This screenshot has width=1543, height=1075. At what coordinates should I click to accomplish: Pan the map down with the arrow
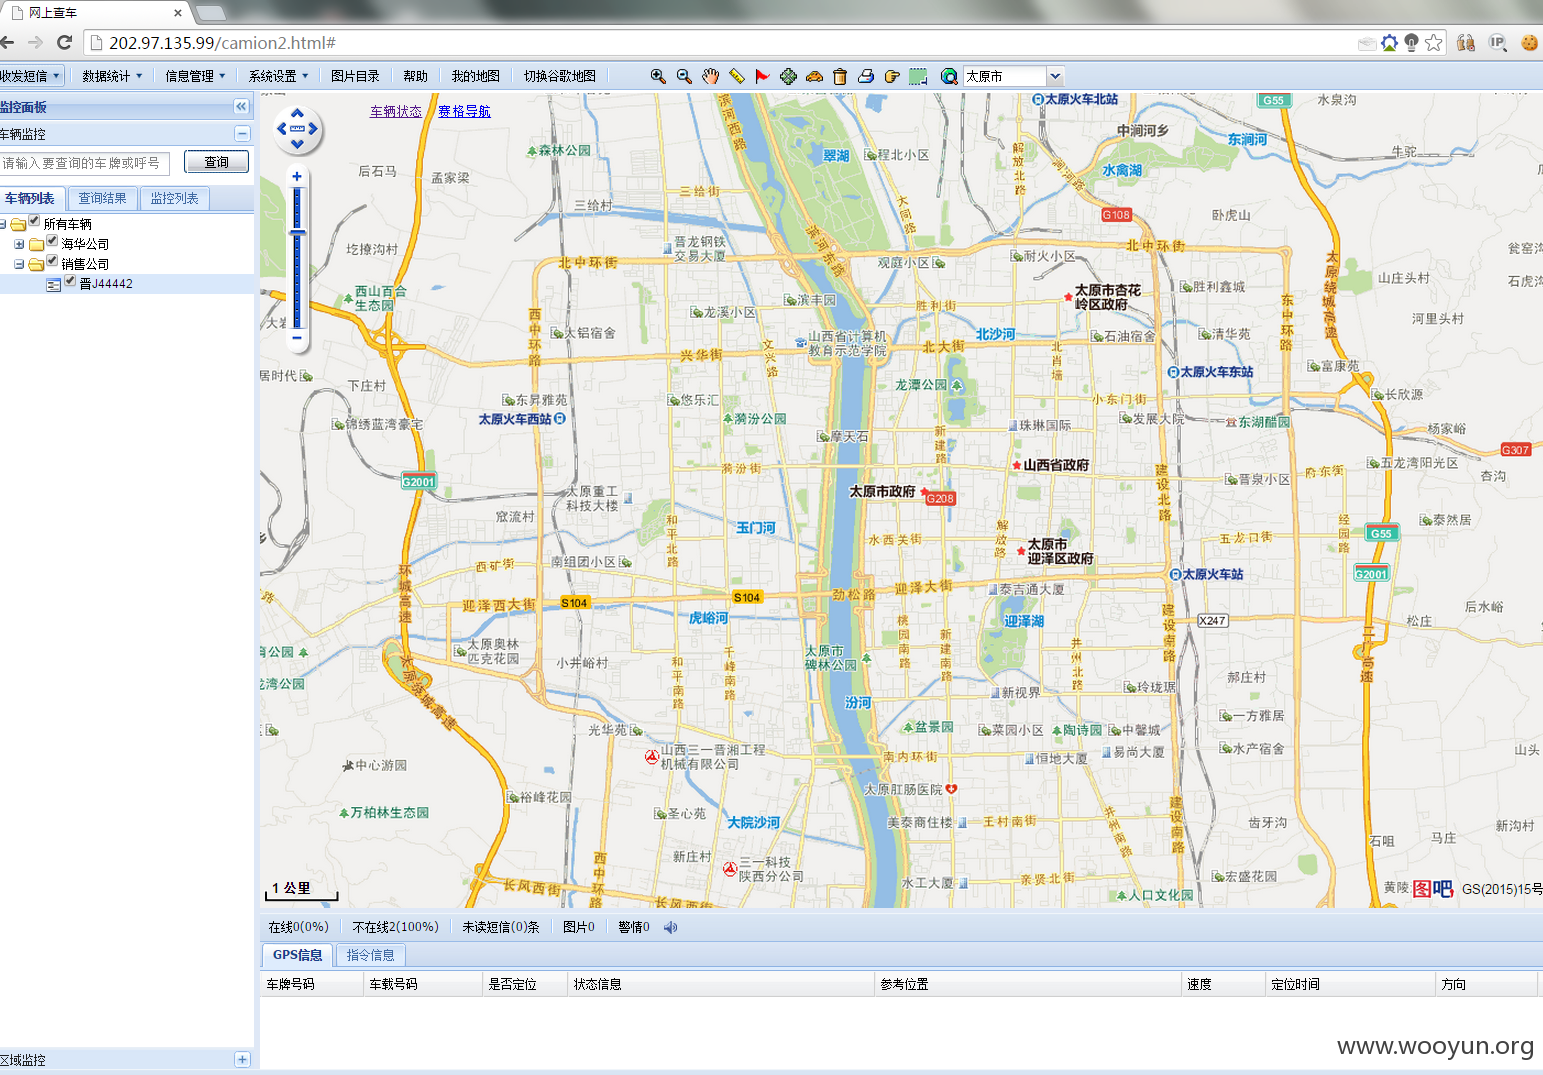[x=297, y=144]
